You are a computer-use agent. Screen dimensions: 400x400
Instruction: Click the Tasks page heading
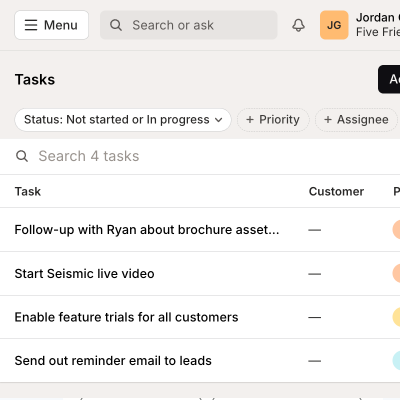pos(35,80)
